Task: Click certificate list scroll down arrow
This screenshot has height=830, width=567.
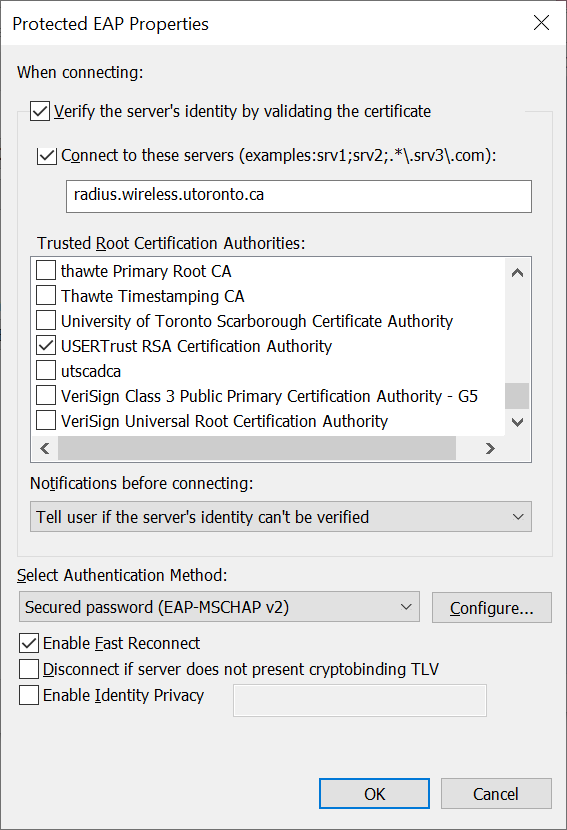Action: [x=517, y=422]
